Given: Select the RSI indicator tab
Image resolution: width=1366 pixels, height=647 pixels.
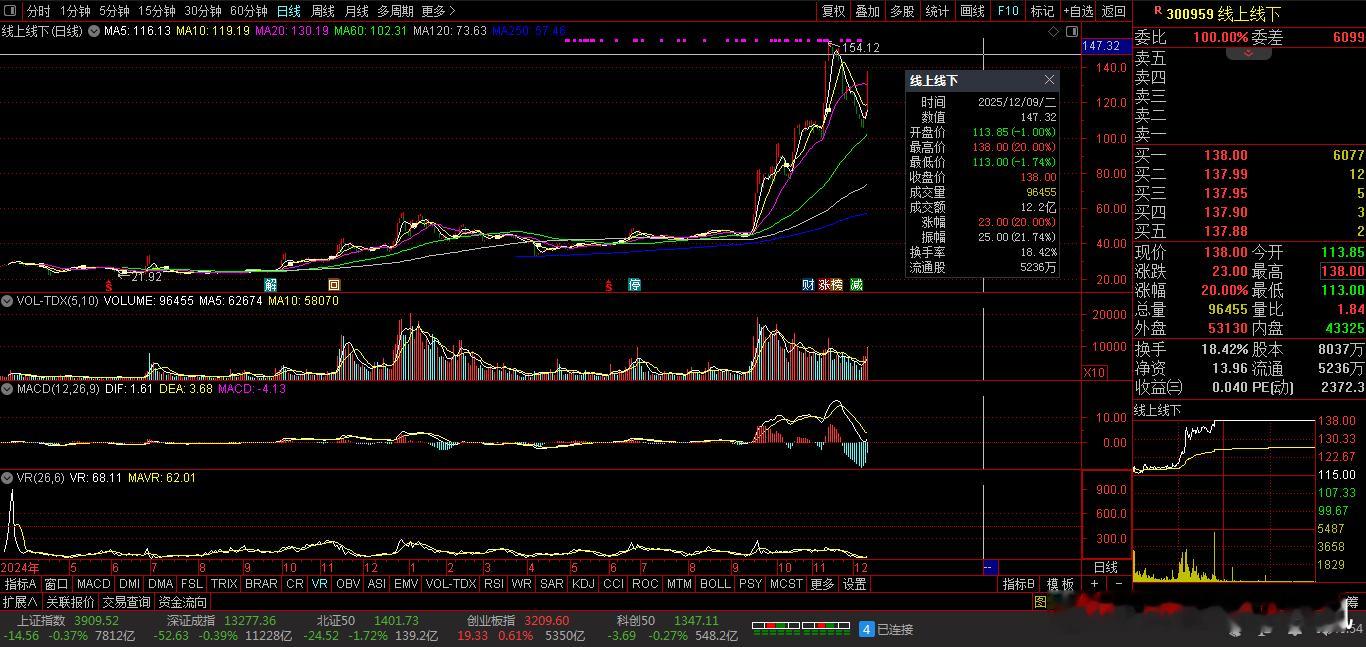Looking at the screenshot, I should click(493, 583).
